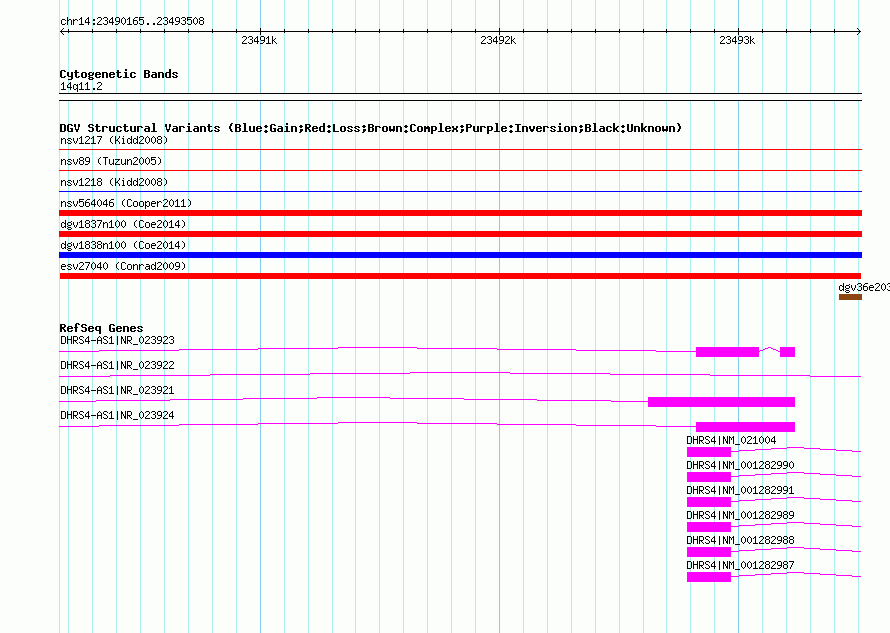Click the DHRS4-AS1|NR_023921 transcript label
Viewport: 890px width, 633px height.
point(117,390)
